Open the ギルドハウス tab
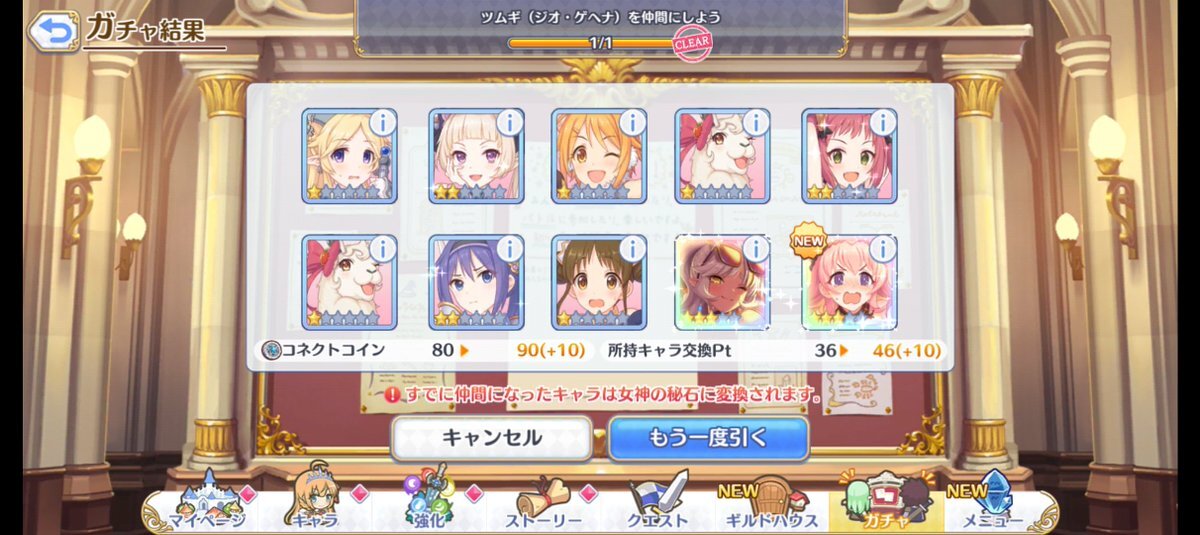Screen dimensions: 1200x535 770,505
